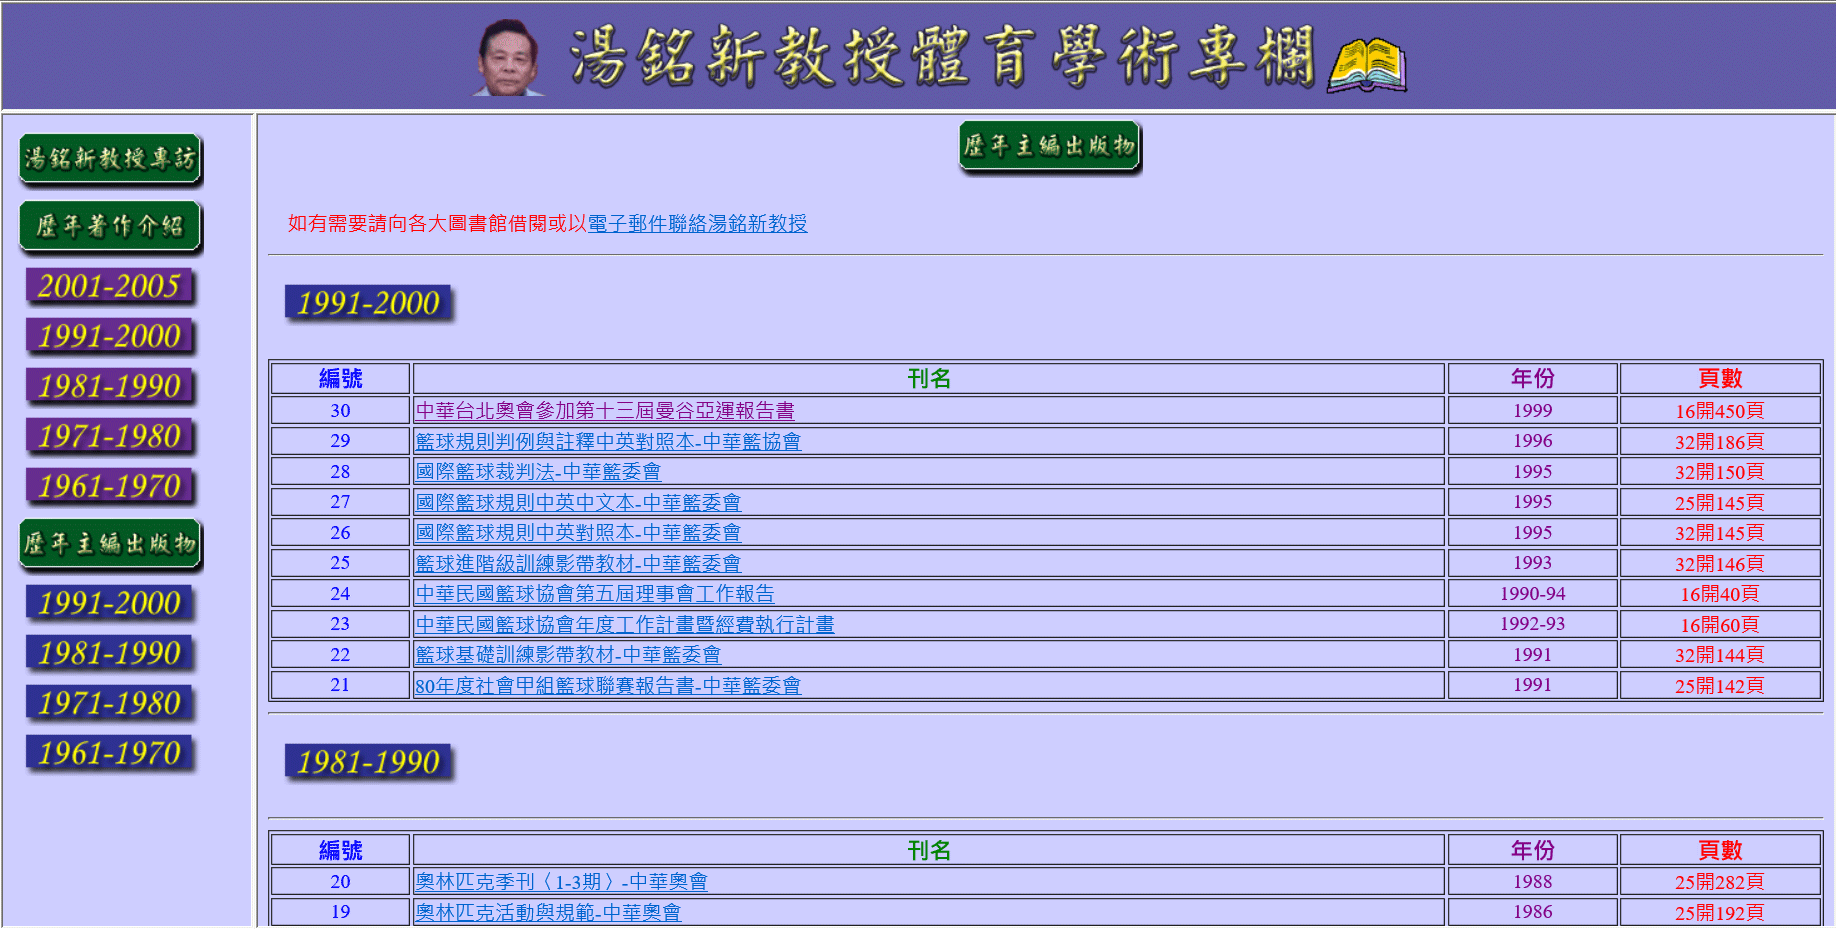Open 中華民國籃球協會第五屆理事會工作報告 link

click(594, 594)
